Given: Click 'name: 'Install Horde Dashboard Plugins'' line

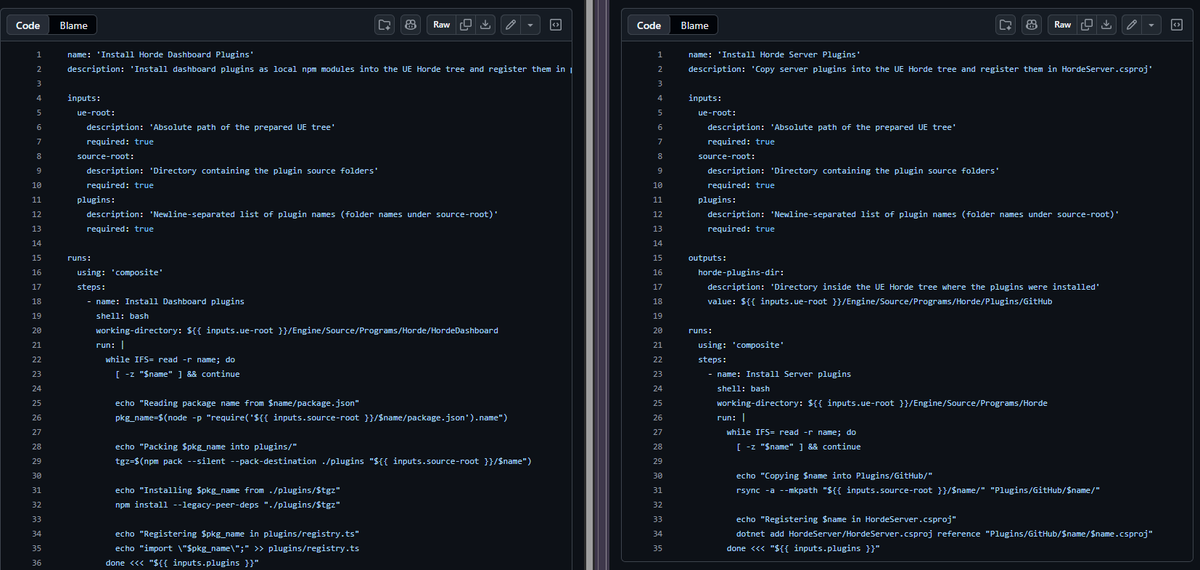Looking at the screenshot, I should tap(160, 53).
